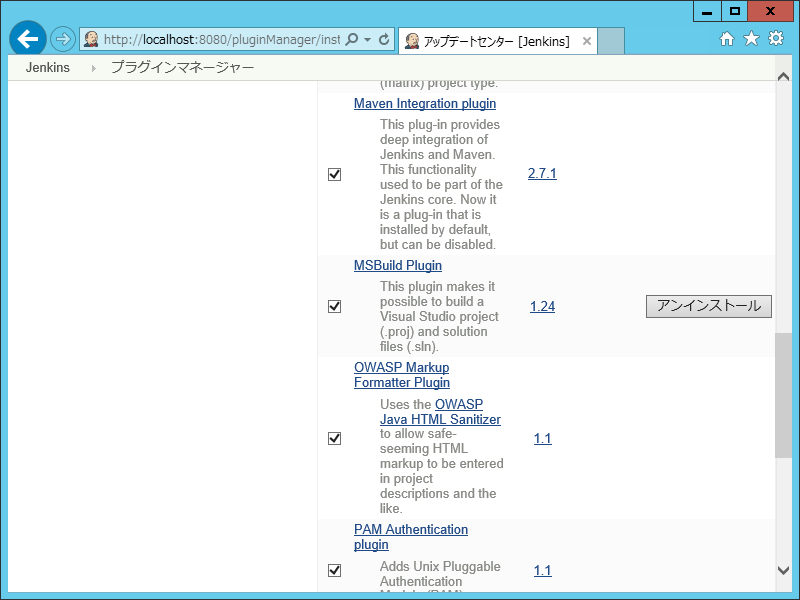The height and width of the screenshot is (600, 800).
Task: Refresh the page with reload icon
Action: click(384, 39)
